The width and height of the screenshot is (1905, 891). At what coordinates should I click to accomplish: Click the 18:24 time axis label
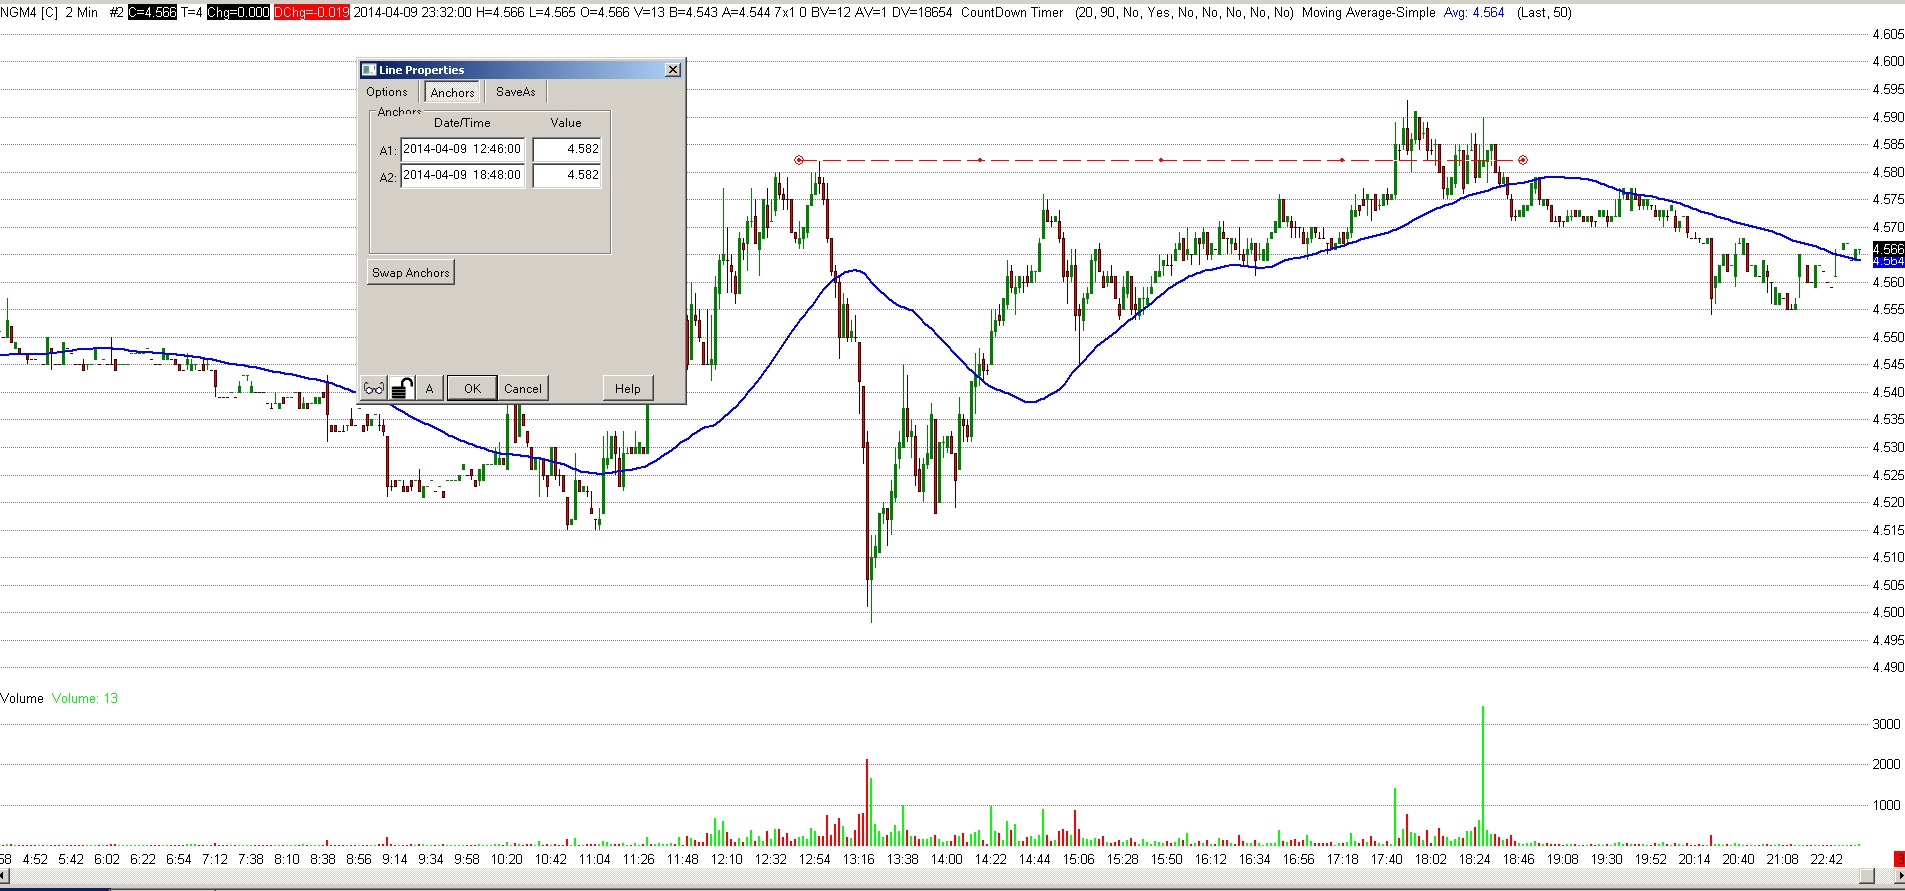1475,859
